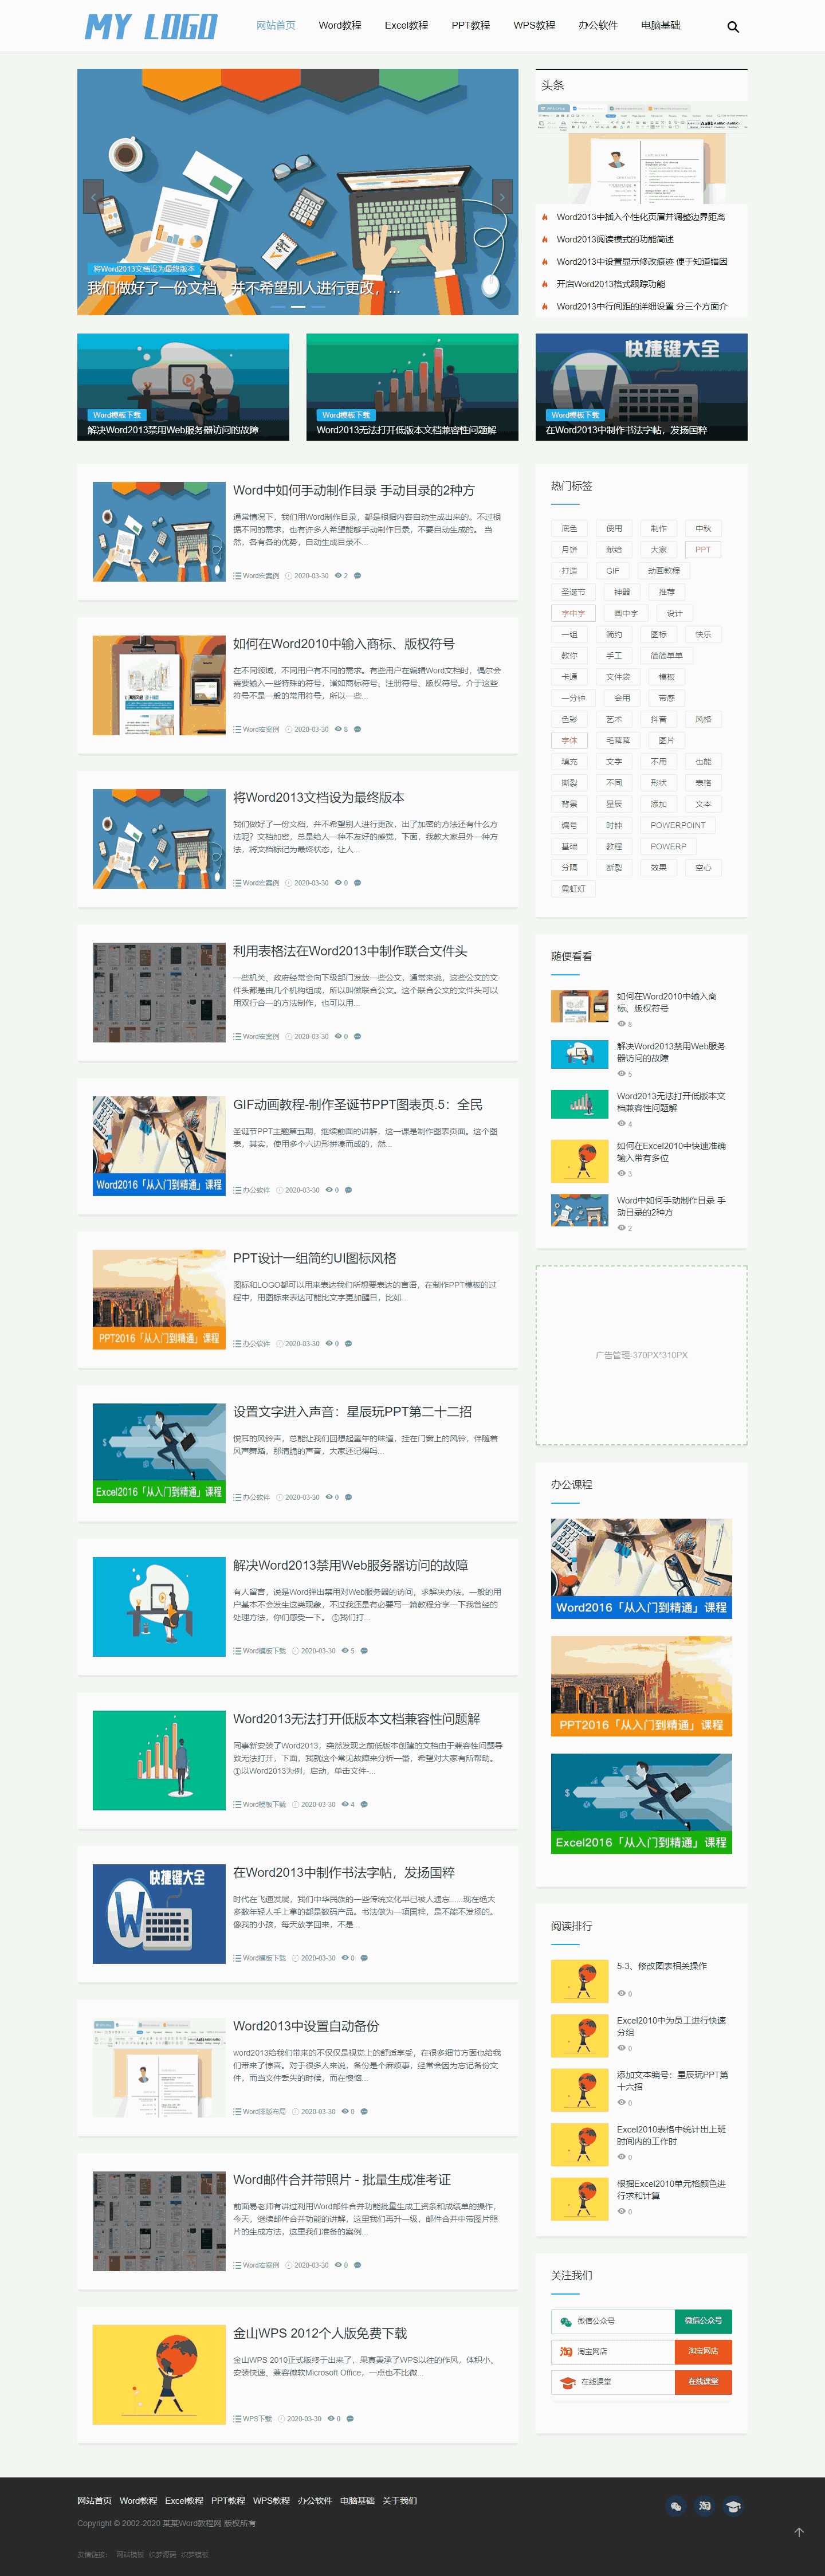Open 'PPT2016 从入门到精通 课程' sidebar course image
Screen dimensions: 825x2576
(641, 1685)
